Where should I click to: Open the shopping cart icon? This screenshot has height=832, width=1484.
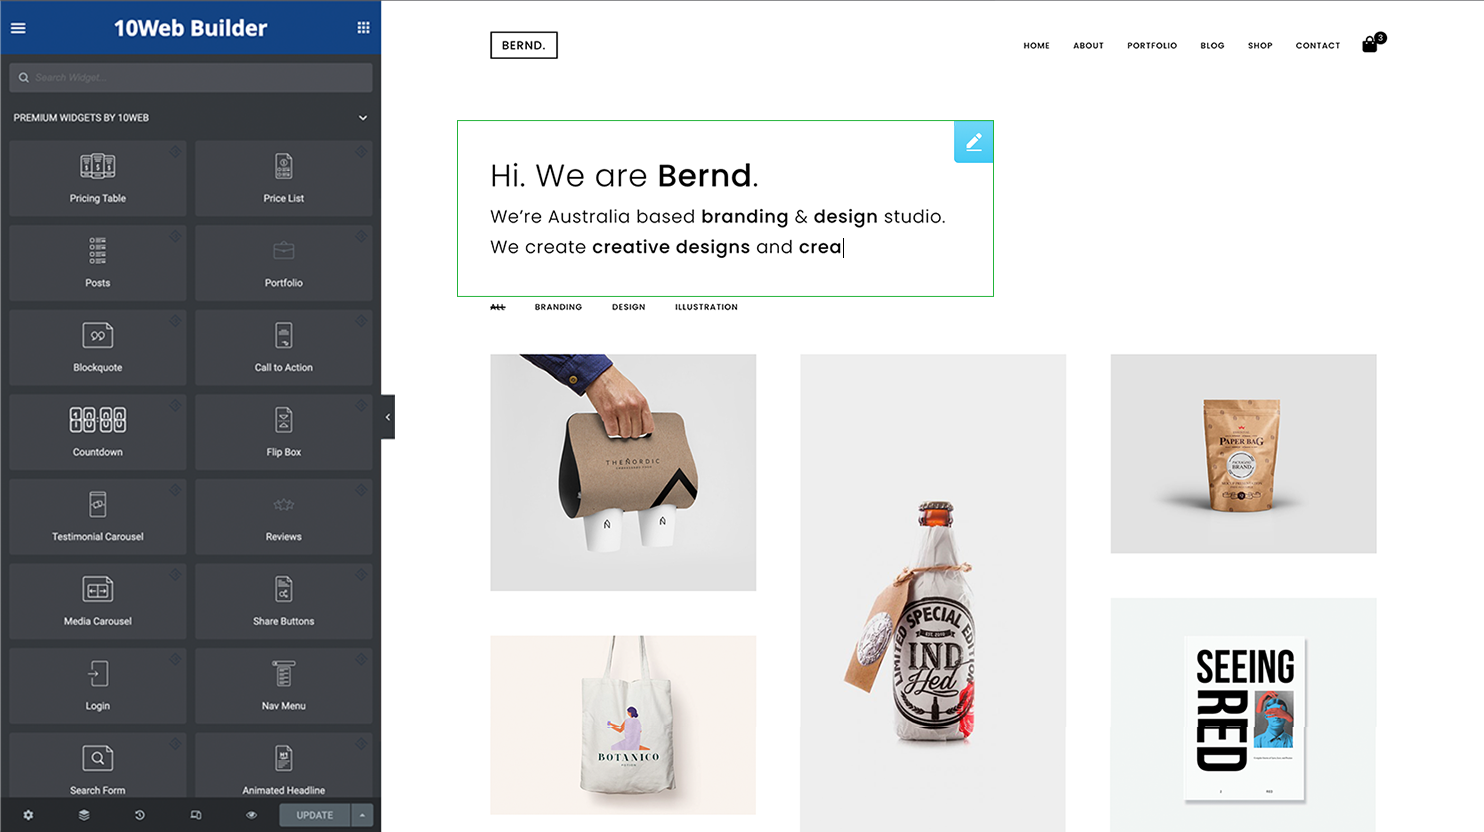point(1370,45)
